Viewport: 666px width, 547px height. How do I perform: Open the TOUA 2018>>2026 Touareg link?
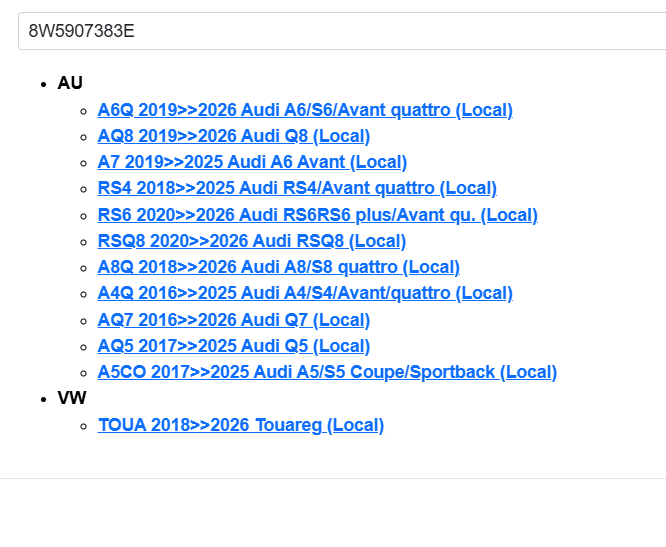pyautogui.click(x=240, y=425)
